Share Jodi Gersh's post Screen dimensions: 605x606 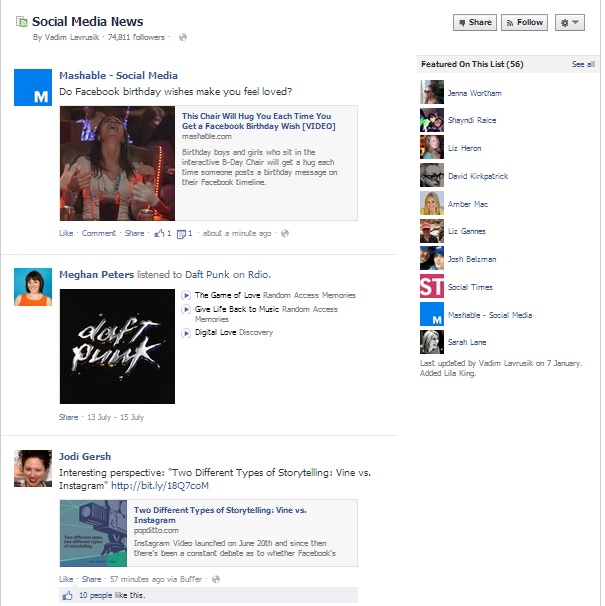pos(92,579)
